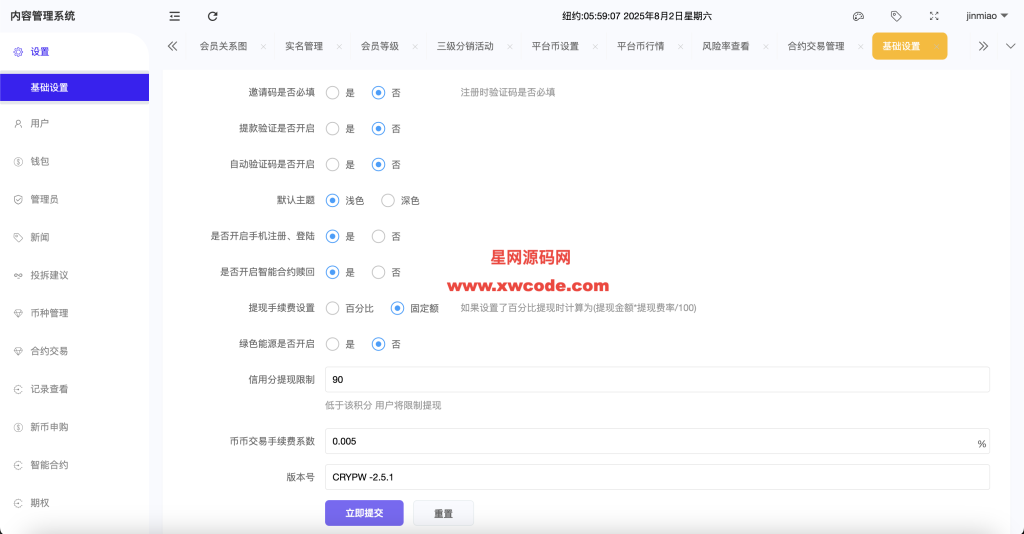Click the 信用分提现限制 input field

(x=656, y=380)
